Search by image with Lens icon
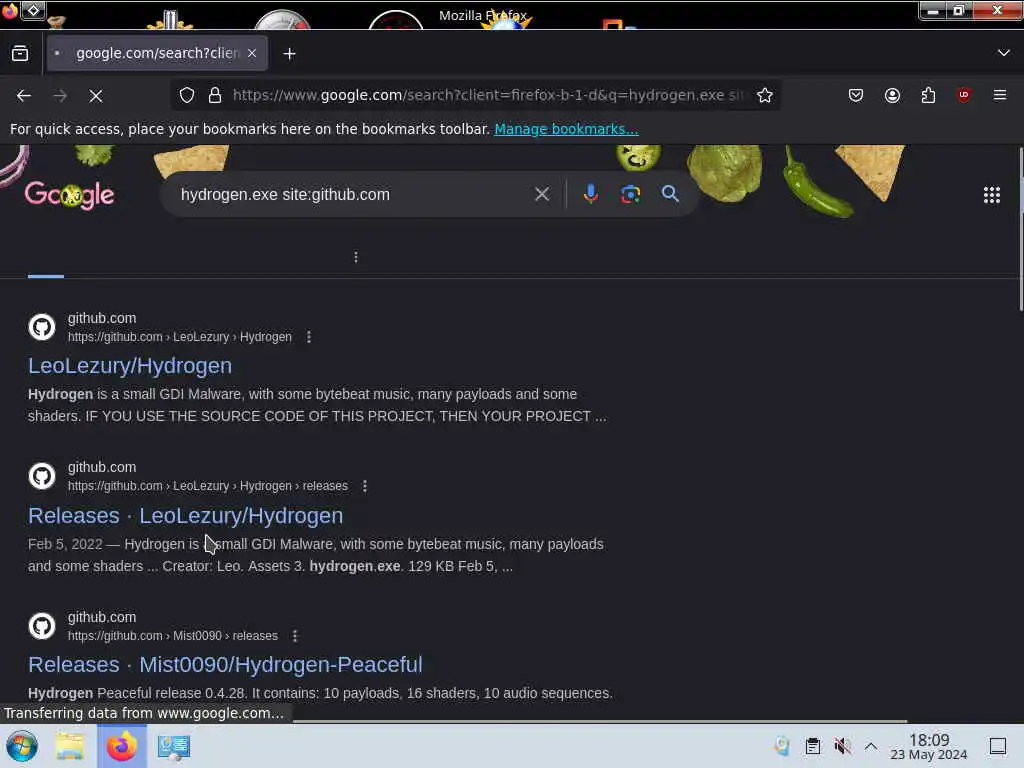Image resolution: width=1024 pixels, height=768 pixels. tap(630, 194)
